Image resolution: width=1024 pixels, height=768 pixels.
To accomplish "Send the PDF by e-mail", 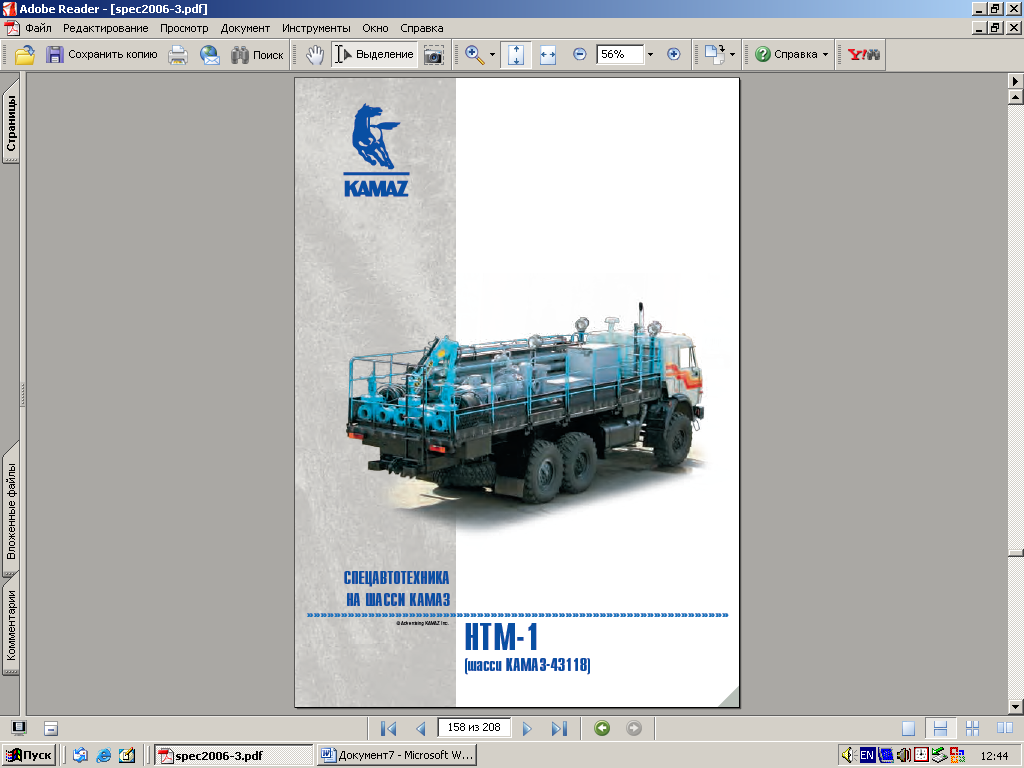I will coord(210,55).
